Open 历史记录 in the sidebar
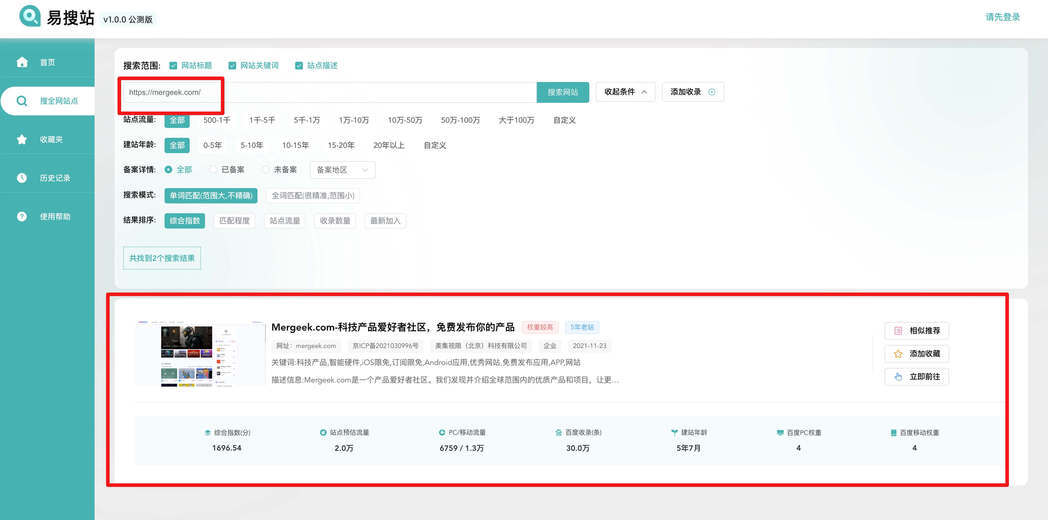The height and width of the screenshot is (520, 1048). (x=47, y=178)
